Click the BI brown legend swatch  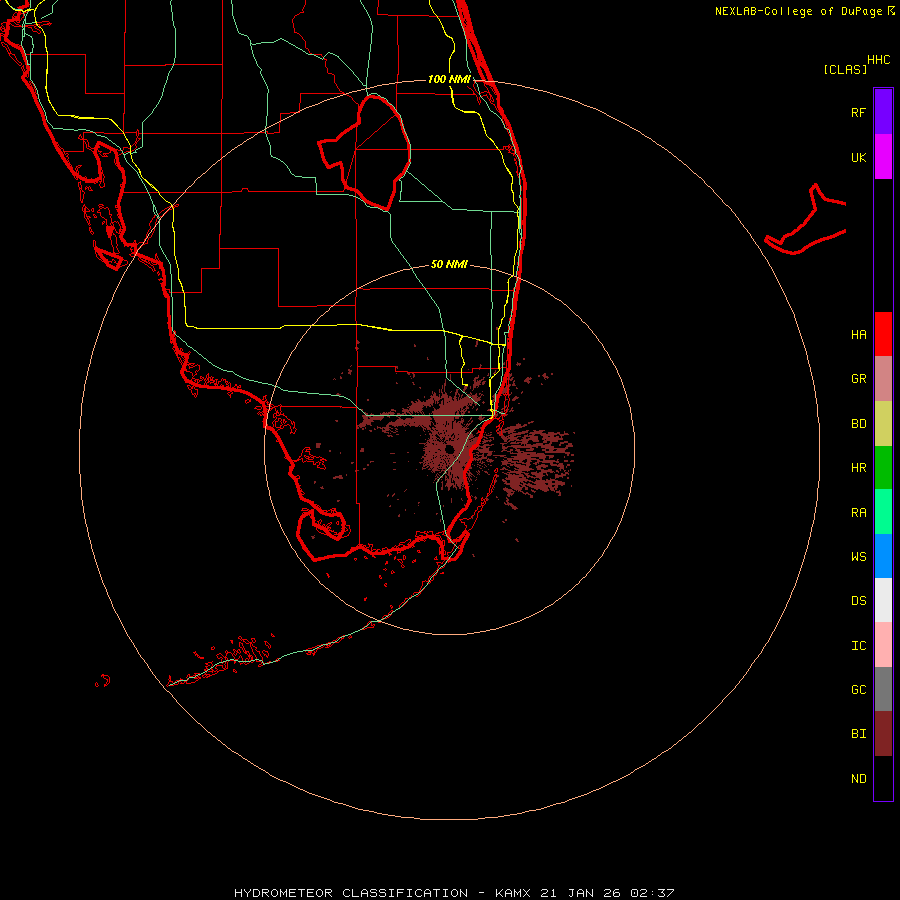(883, 734)
